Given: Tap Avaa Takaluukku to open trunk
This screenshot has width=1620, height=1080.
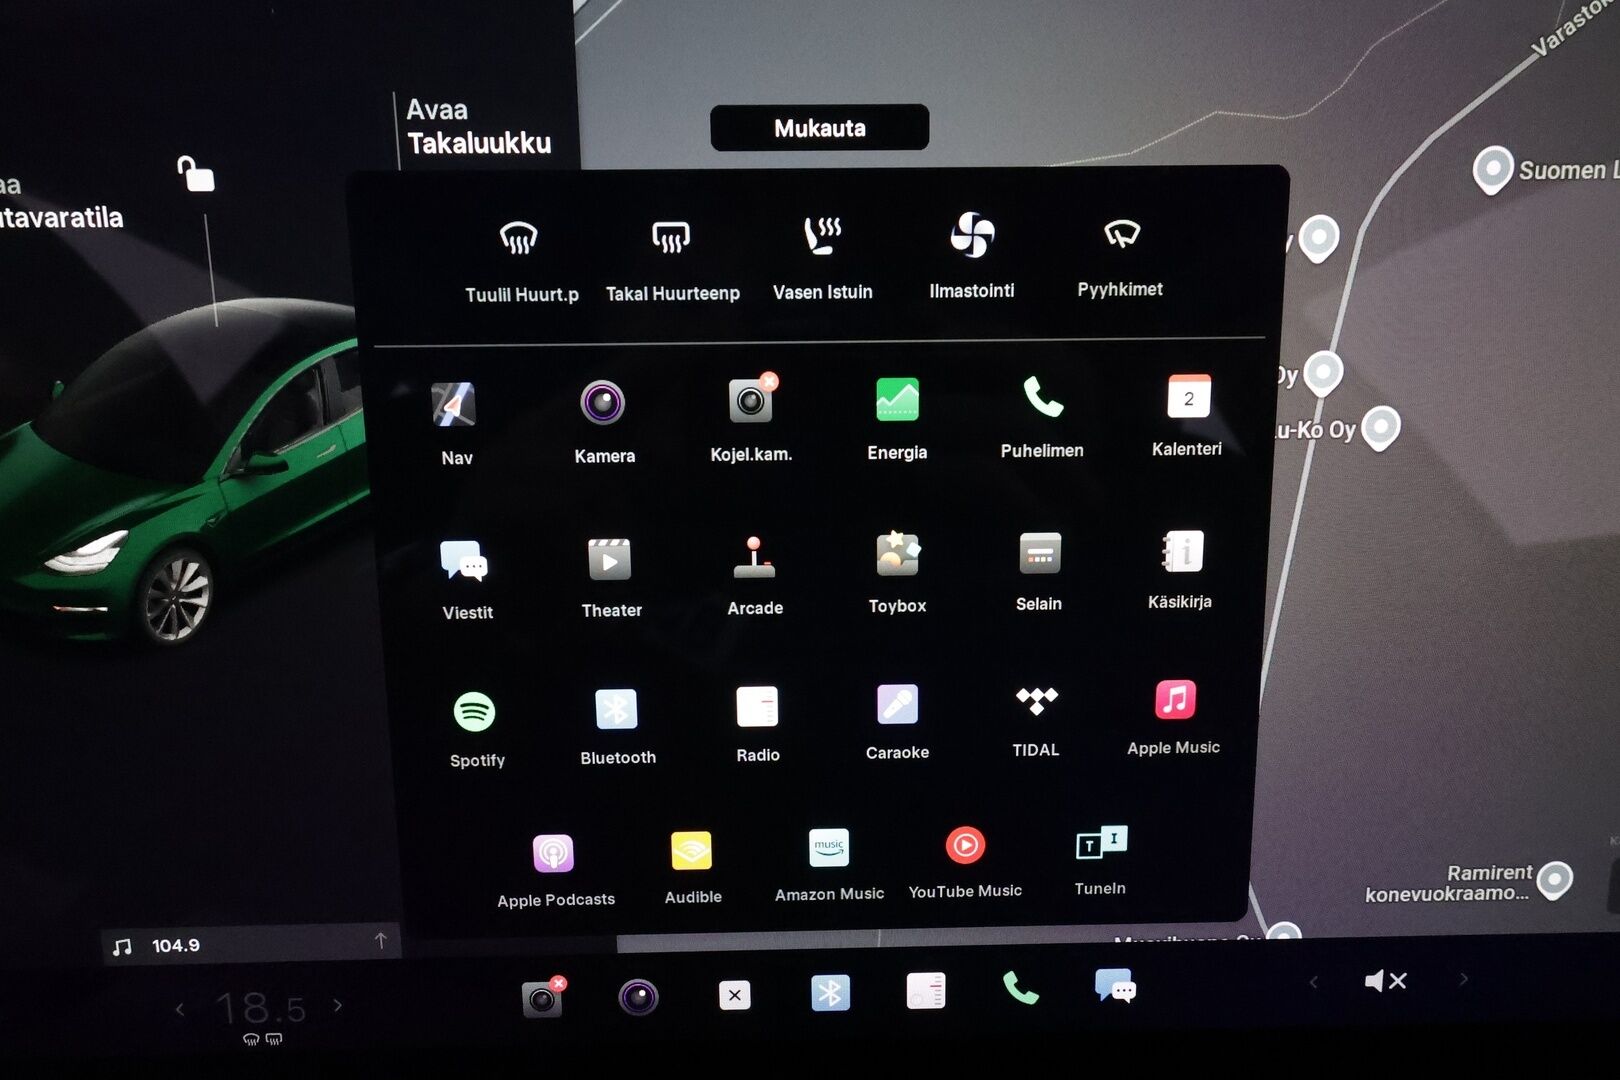Looking at the screenshot, I should [x=478, y=127].
